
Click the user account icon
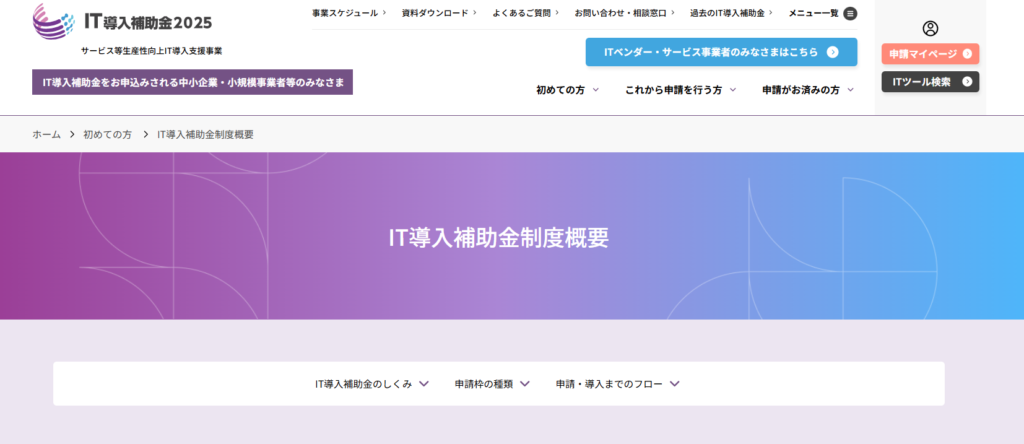pyautogui.click(x=930, y=28)
